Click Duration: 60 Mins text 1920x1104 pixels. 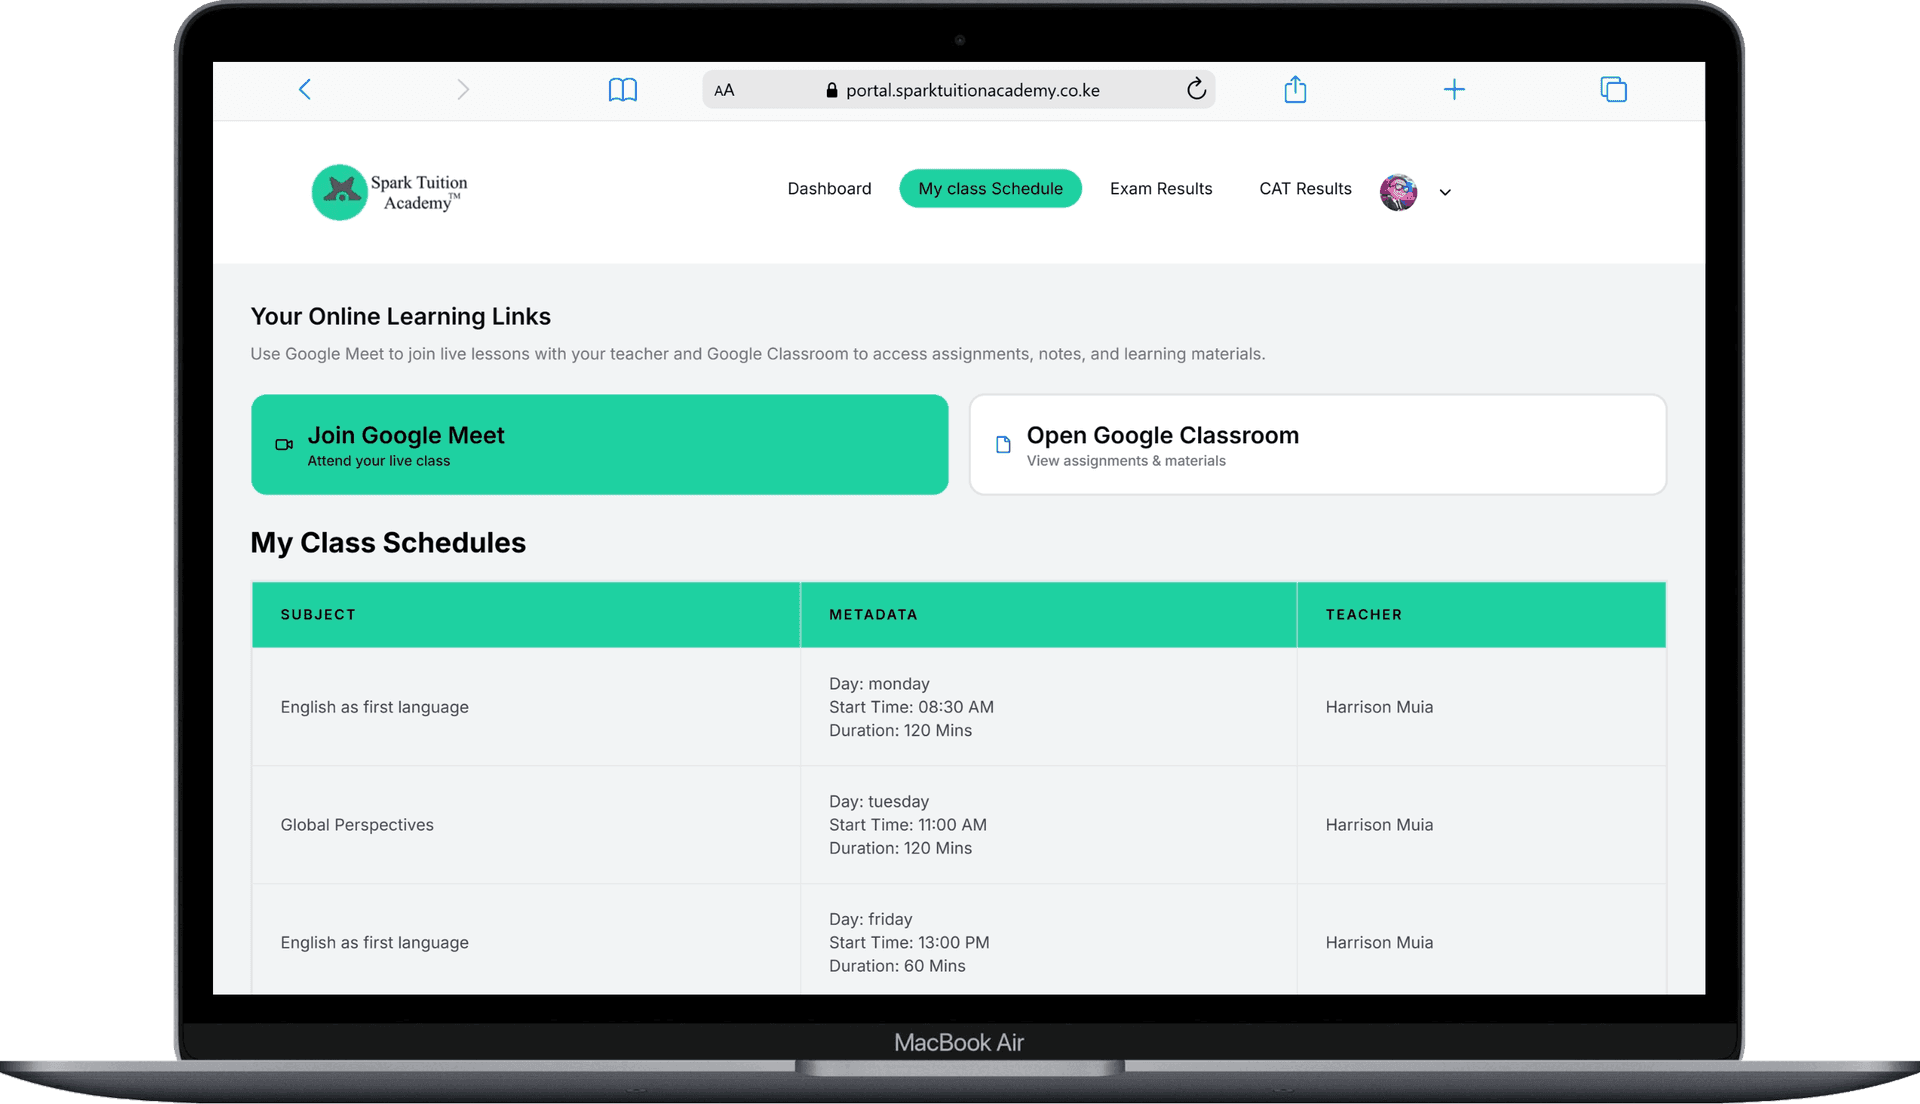(x=897, y=966)
